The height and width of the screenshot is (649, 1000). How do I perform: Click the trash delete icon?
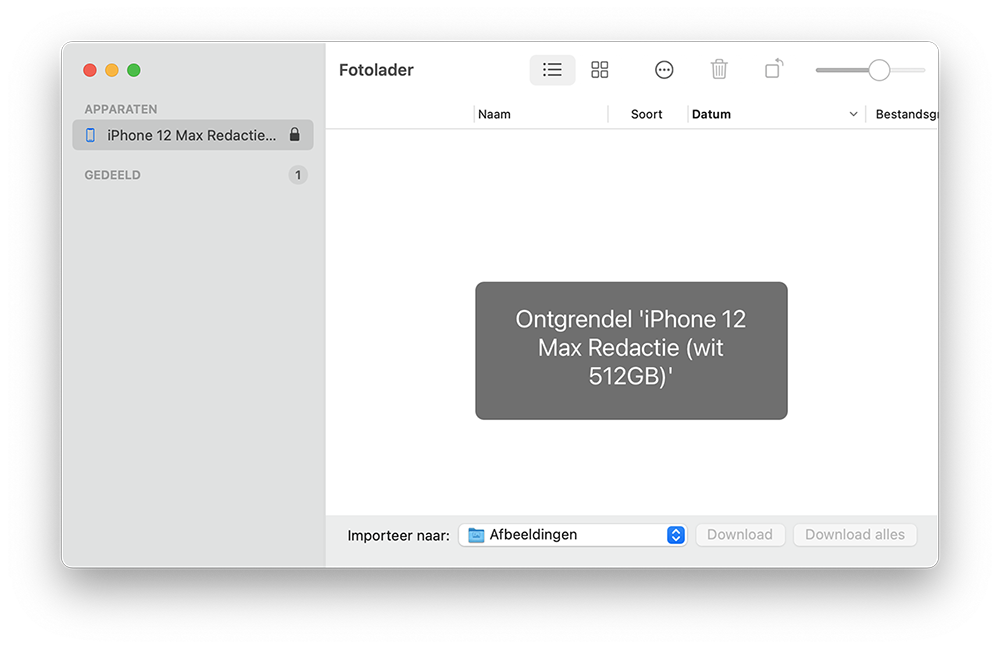click(x=719, y=69)
